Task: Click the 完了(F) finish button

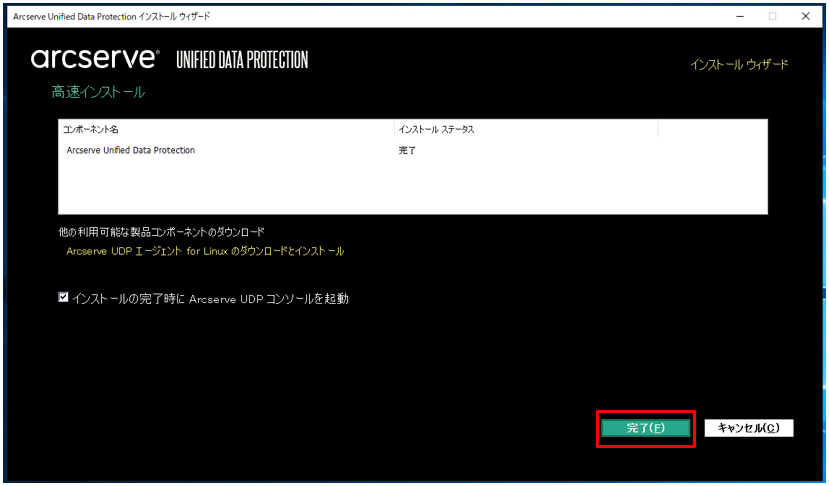Action: 646,428
